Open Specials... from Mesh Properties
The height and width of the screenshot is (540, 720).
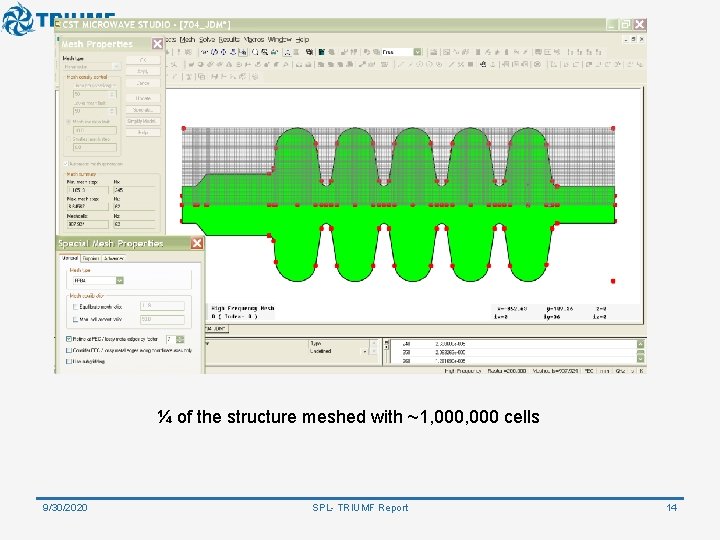click(x=143, y=110)
